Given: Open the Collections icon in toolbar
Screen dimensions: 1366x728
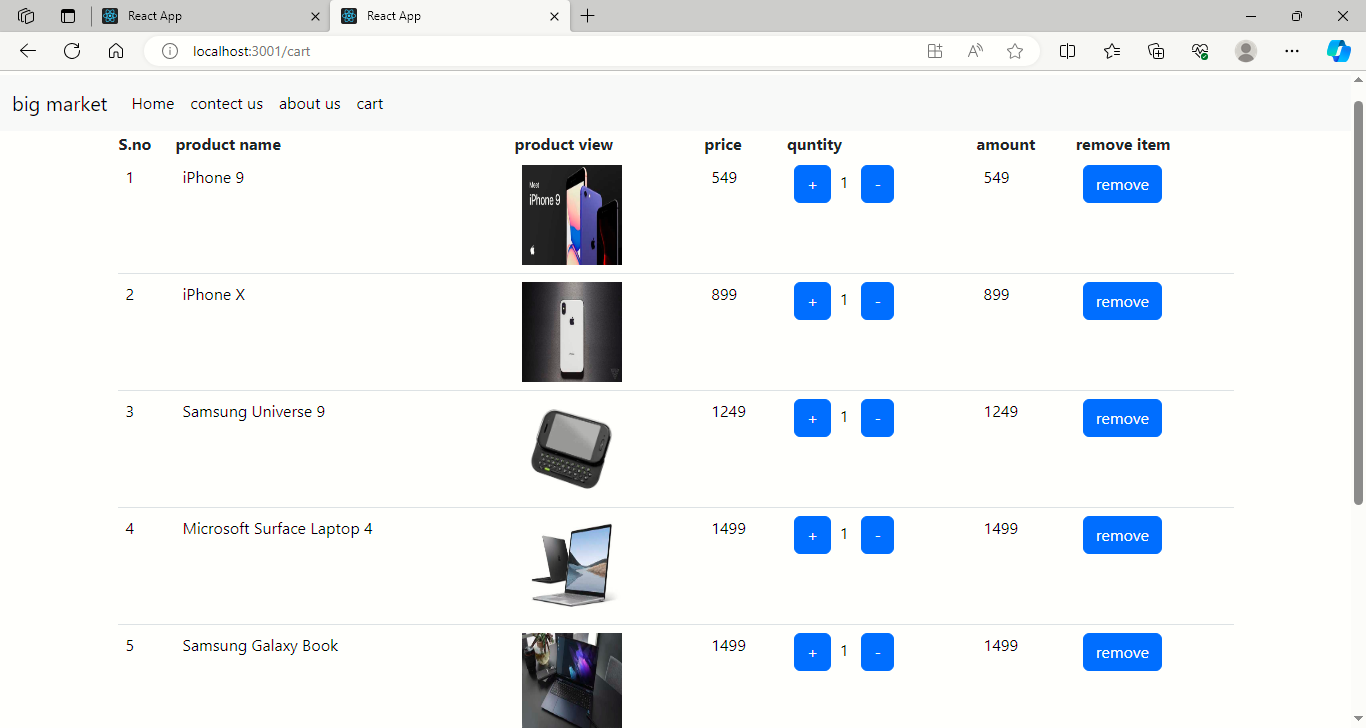Looking at the screenshot, I should coord(1156,51).
